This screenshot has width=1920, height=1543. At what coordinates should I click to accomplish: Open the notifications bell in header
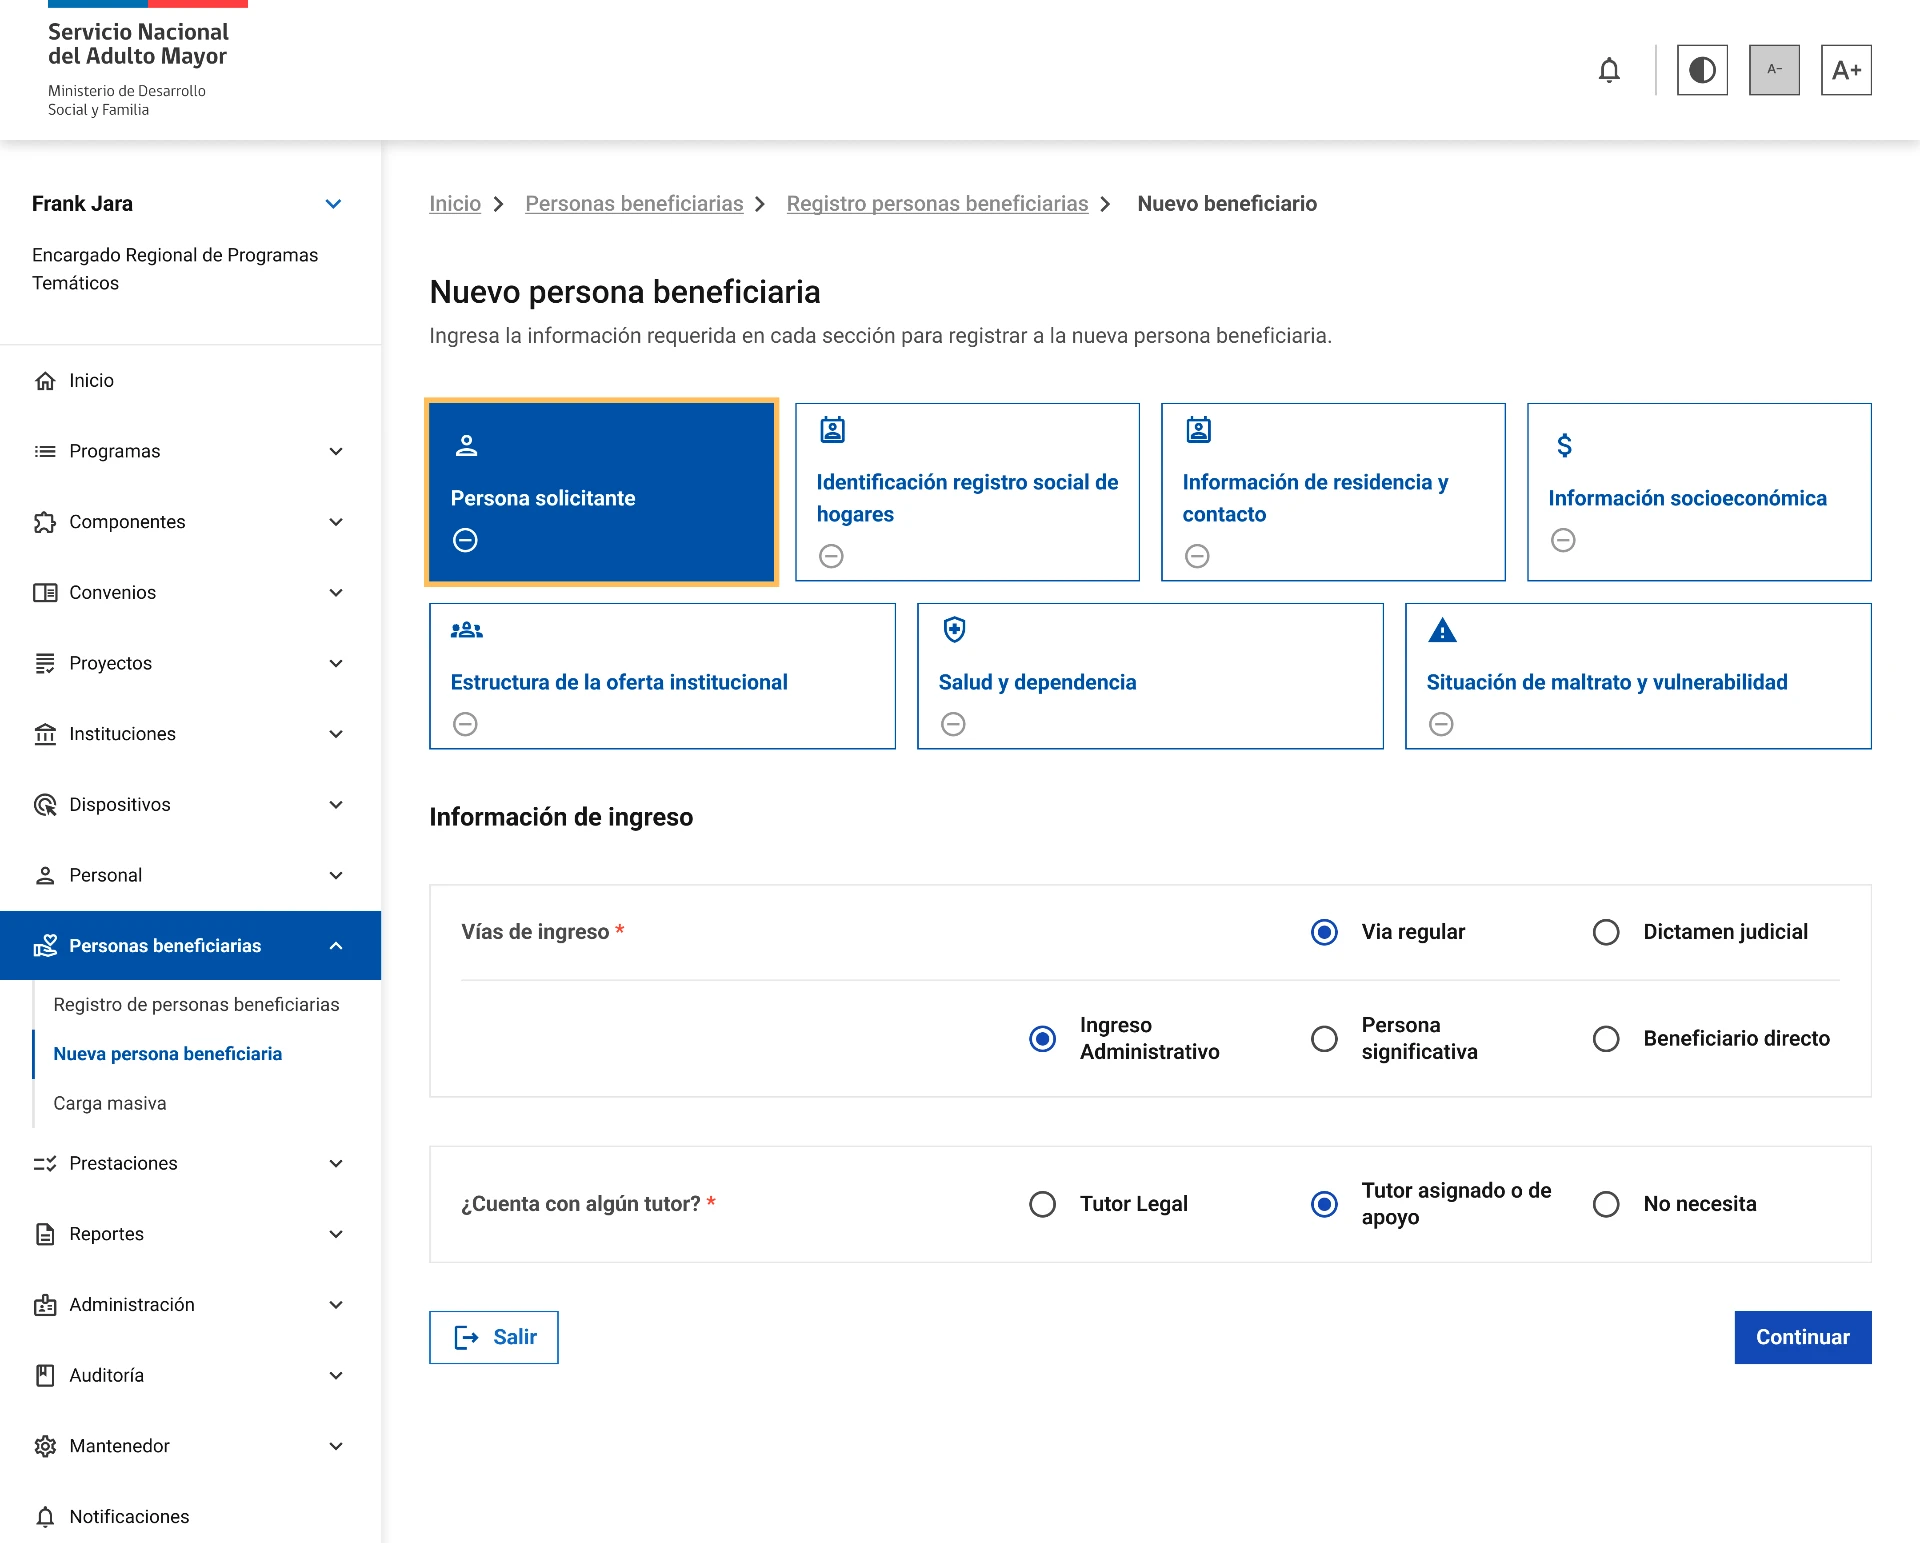(x=1609, y=70)
